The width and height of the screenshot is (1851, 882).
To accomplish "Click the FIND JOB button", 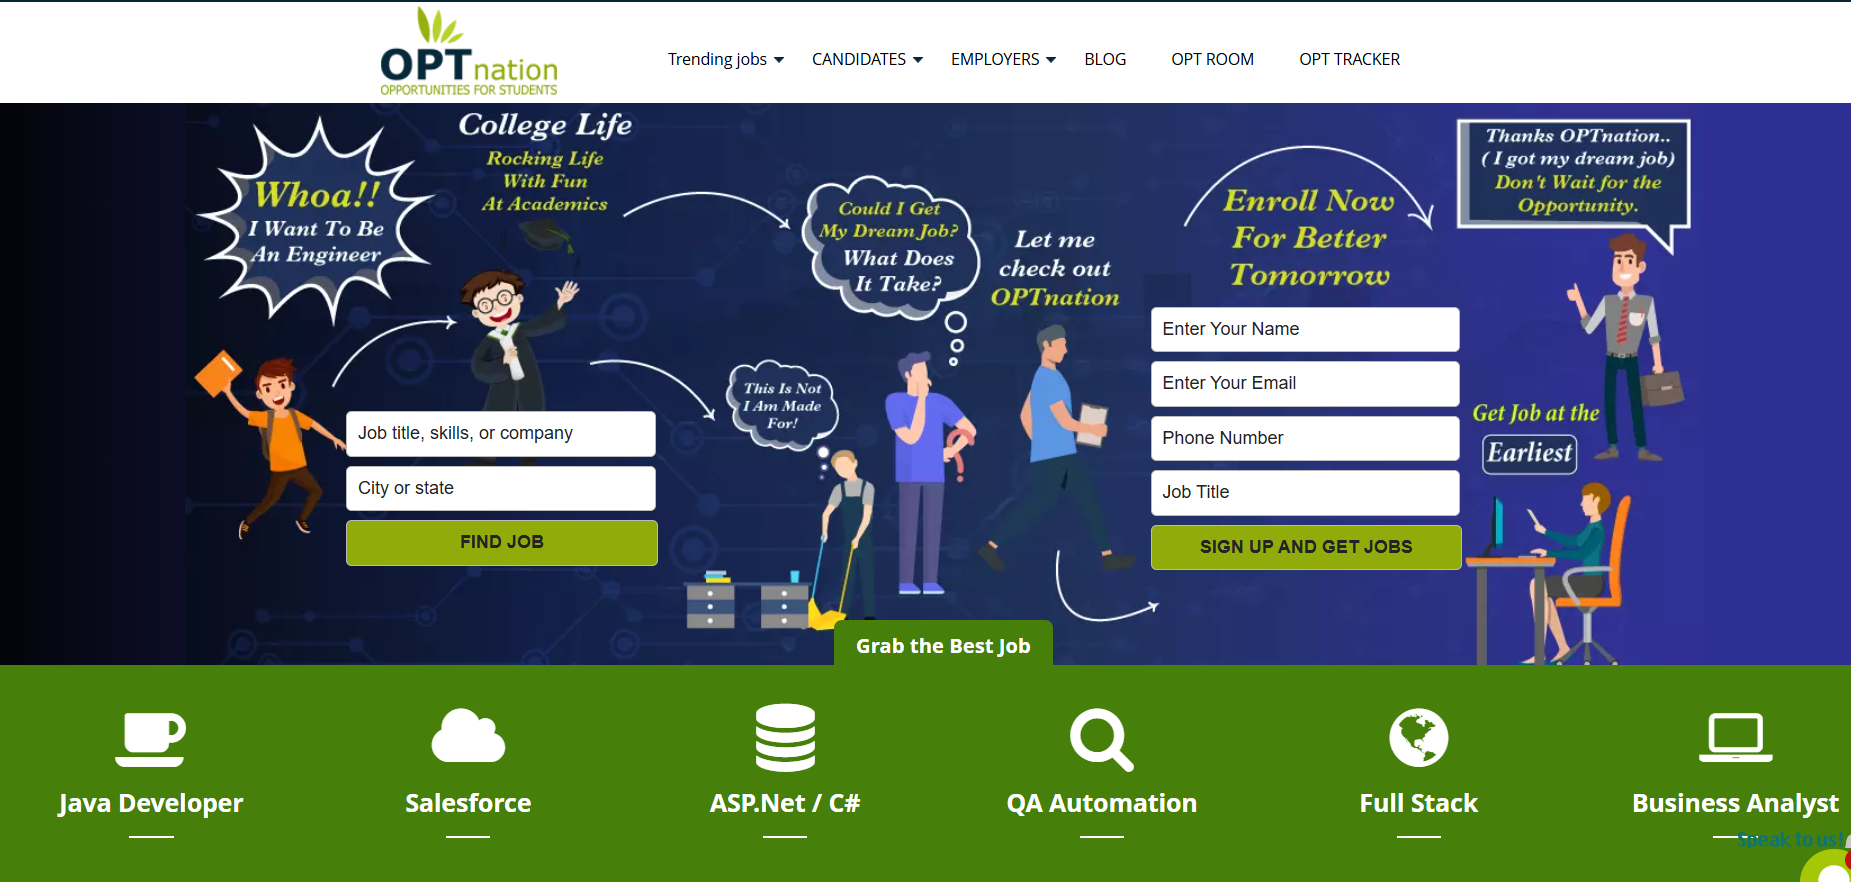I will click(x=502, y=542).
